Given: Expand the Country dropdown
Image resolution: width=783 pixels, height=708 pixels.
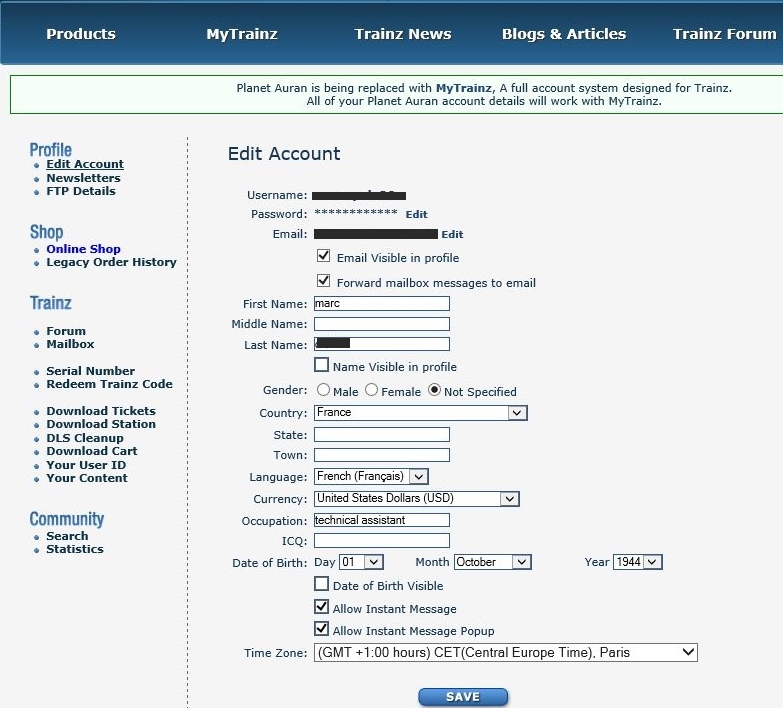Looking at the screenshot, I should [x=420, y=413].
